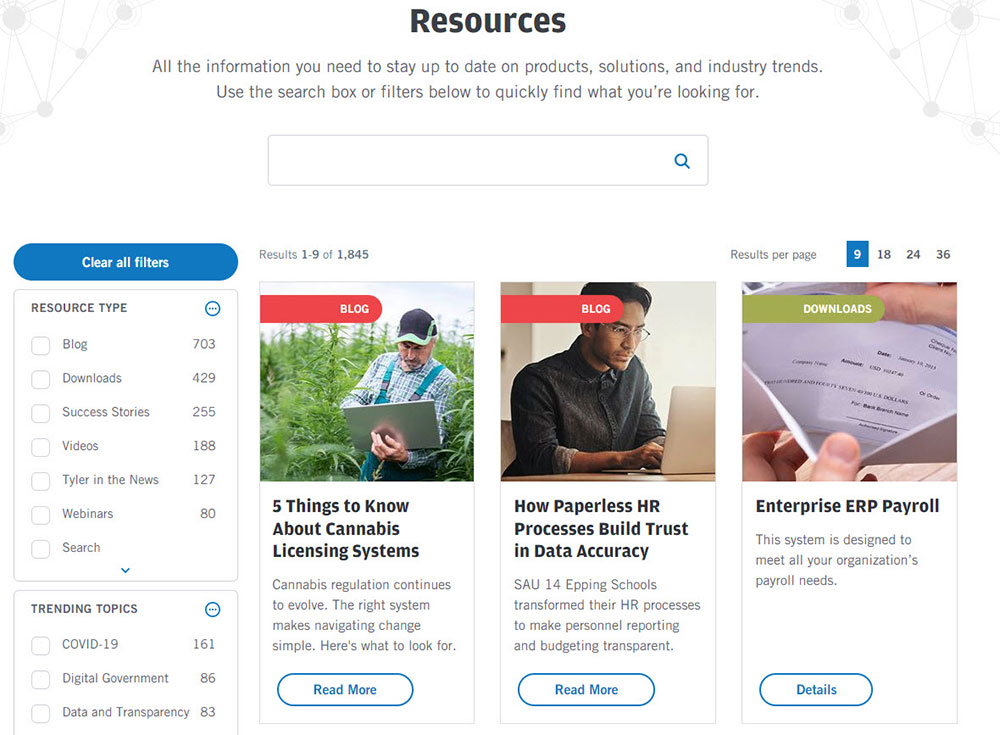The width and height of the screenshot is (1000, 735).
Task: Click Details on Enterprise ERP Payroll
Action: point(816,689)
